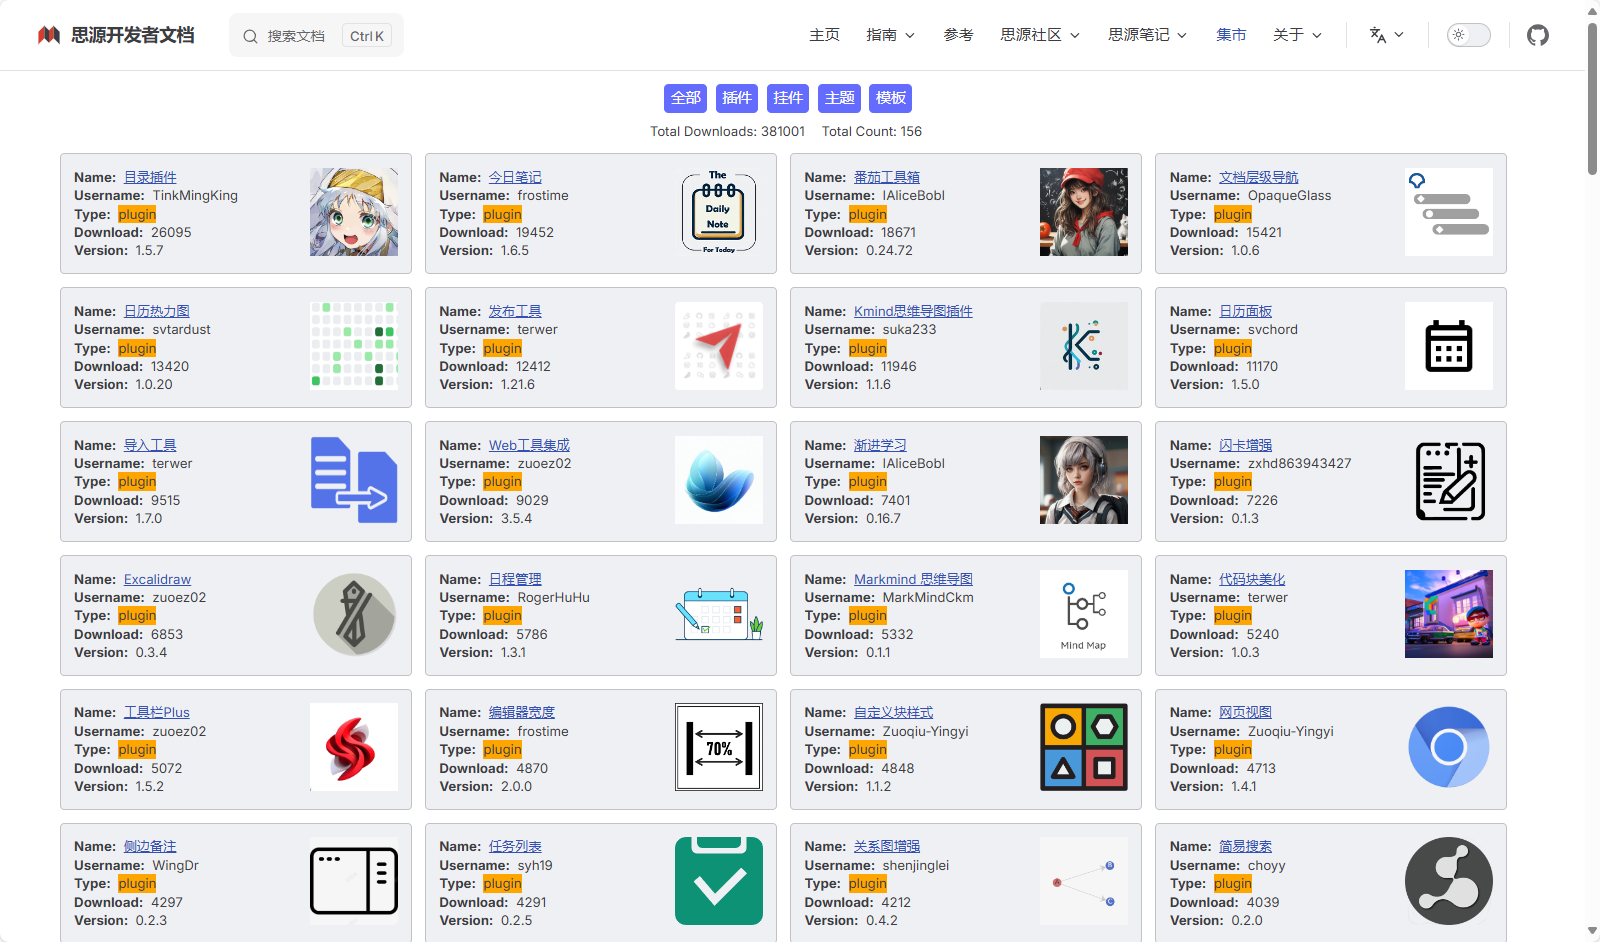This screenshot has width=1600, height=942.
Task: Click the 闪卡增强 notepad icon
Action: (x=1449, y=480)
